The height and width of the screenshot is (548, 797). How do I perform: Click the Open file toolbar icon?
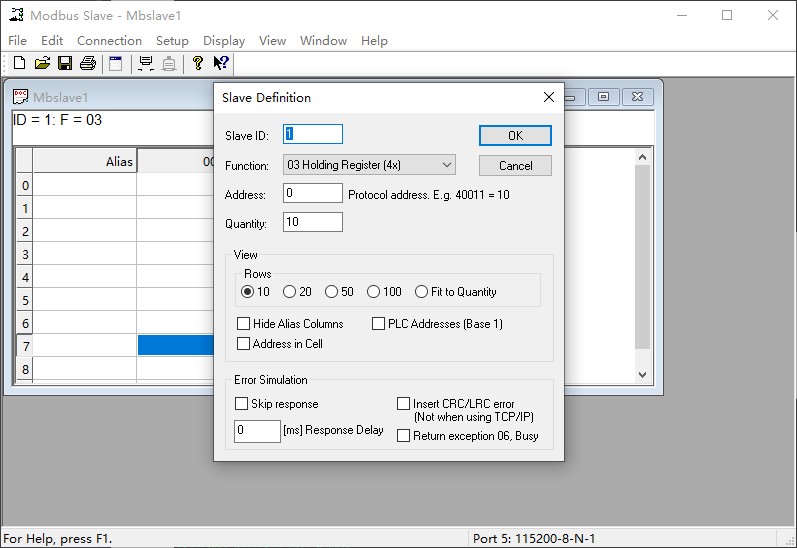(42, 63)
